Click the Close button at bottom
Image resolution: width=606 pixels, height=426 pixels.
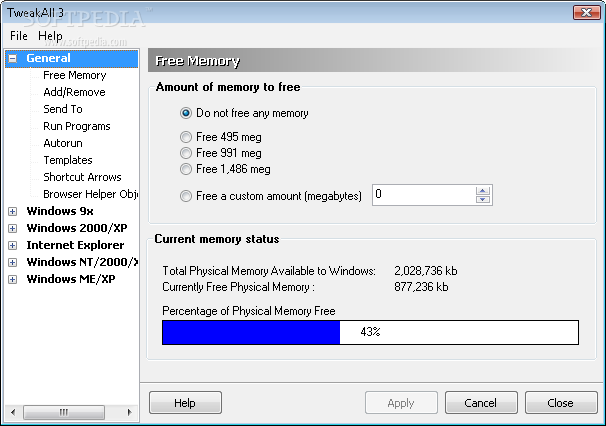(561, 403)
